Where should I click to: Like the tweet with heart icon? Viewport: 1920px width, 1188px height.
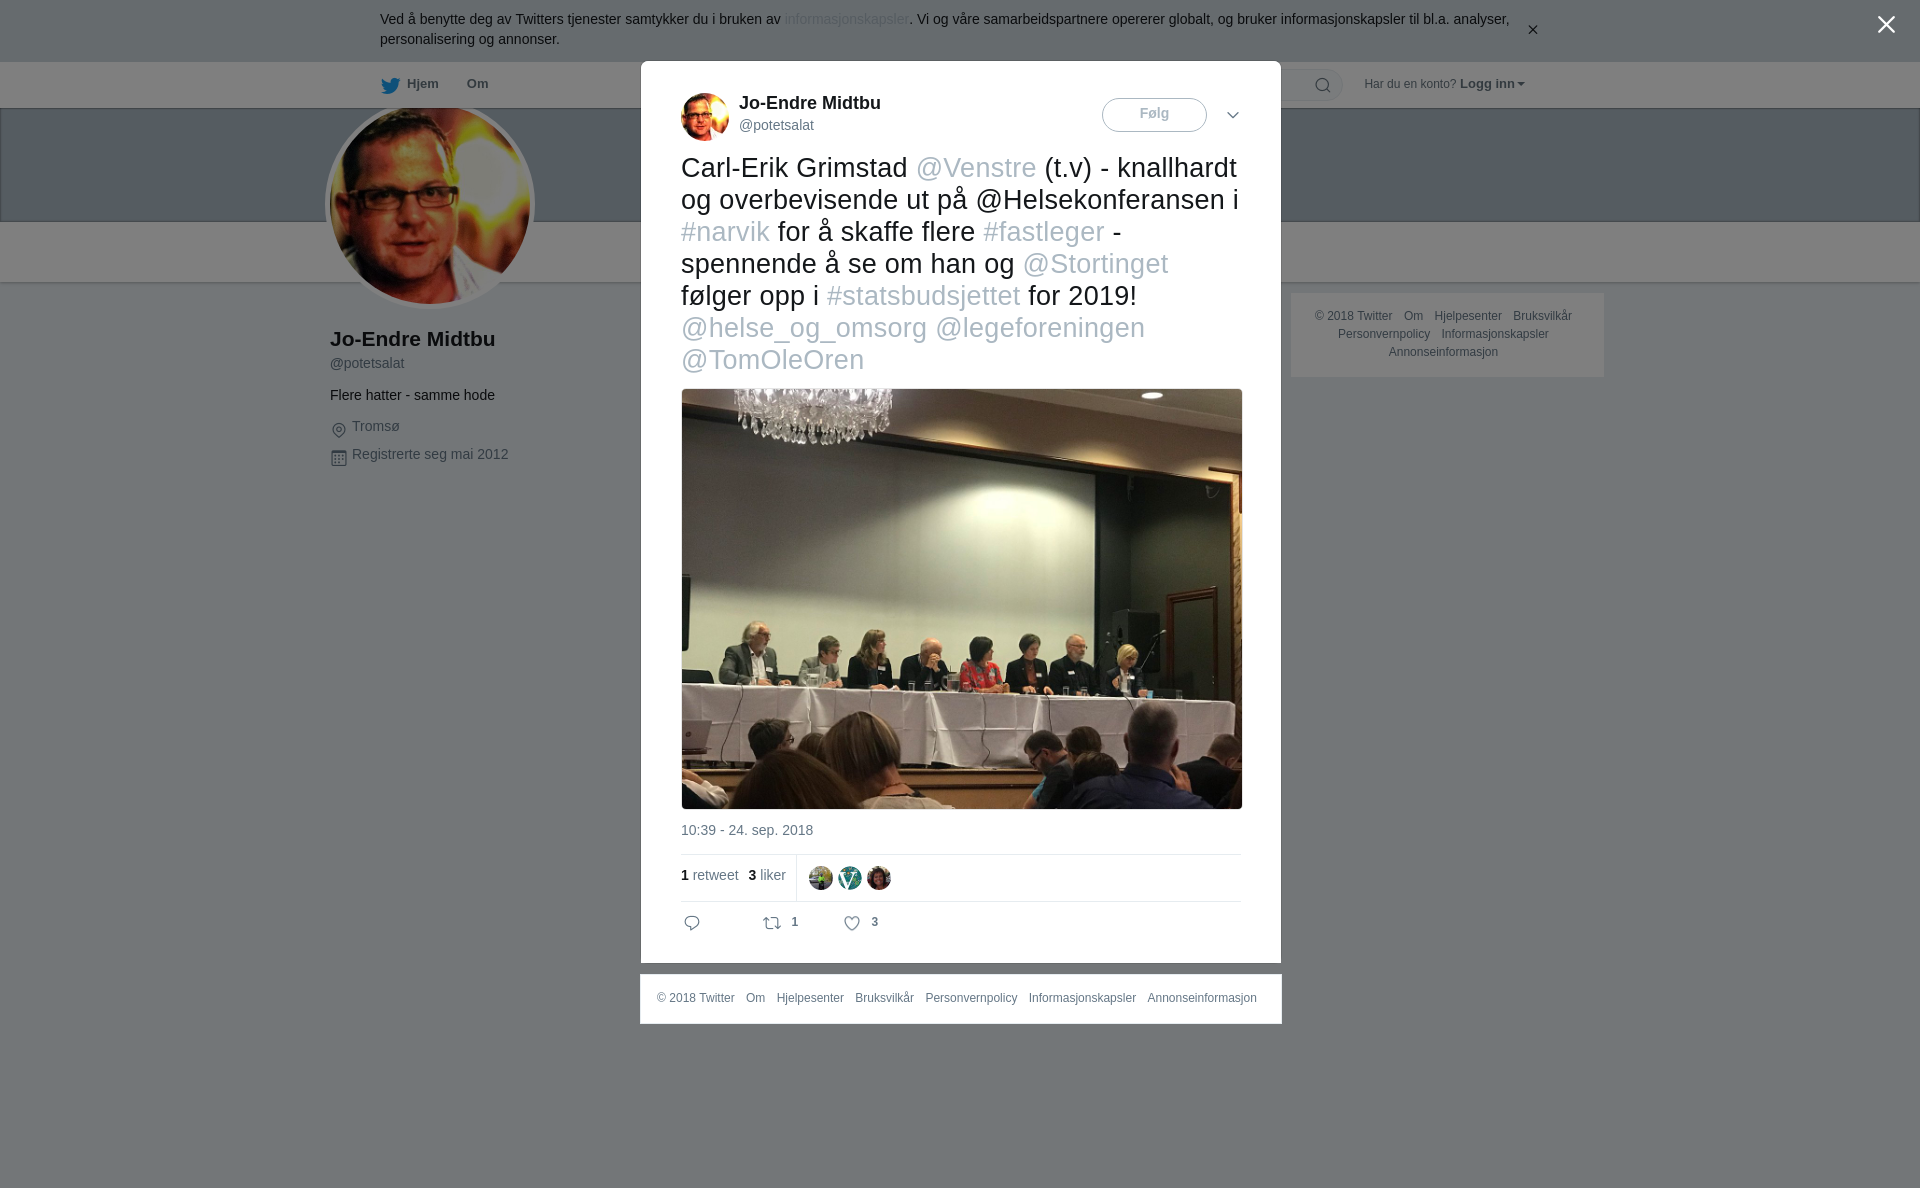tap(852, 923)
